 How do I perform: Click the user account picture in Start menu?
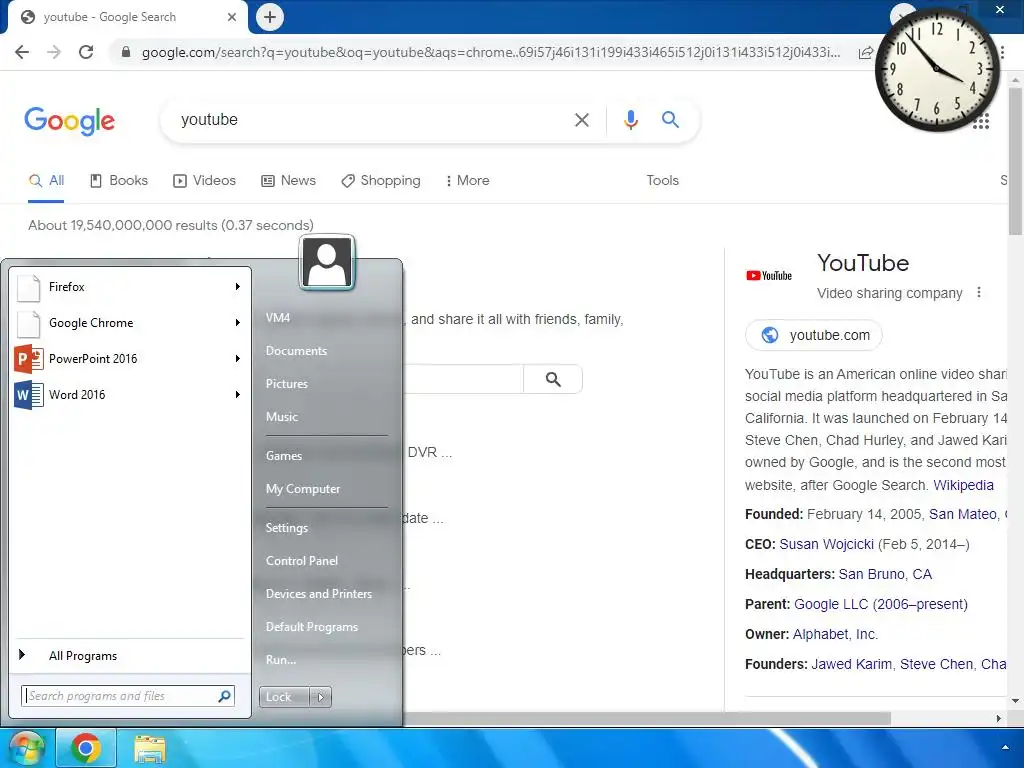tap(327, 262)
